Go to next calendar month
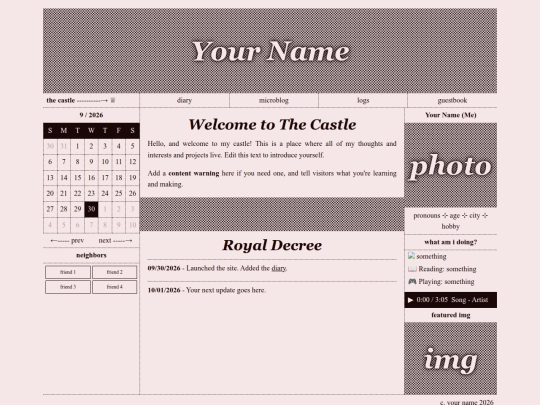The height and width of the screenshot is (405, 540). (x=115, y=240)
